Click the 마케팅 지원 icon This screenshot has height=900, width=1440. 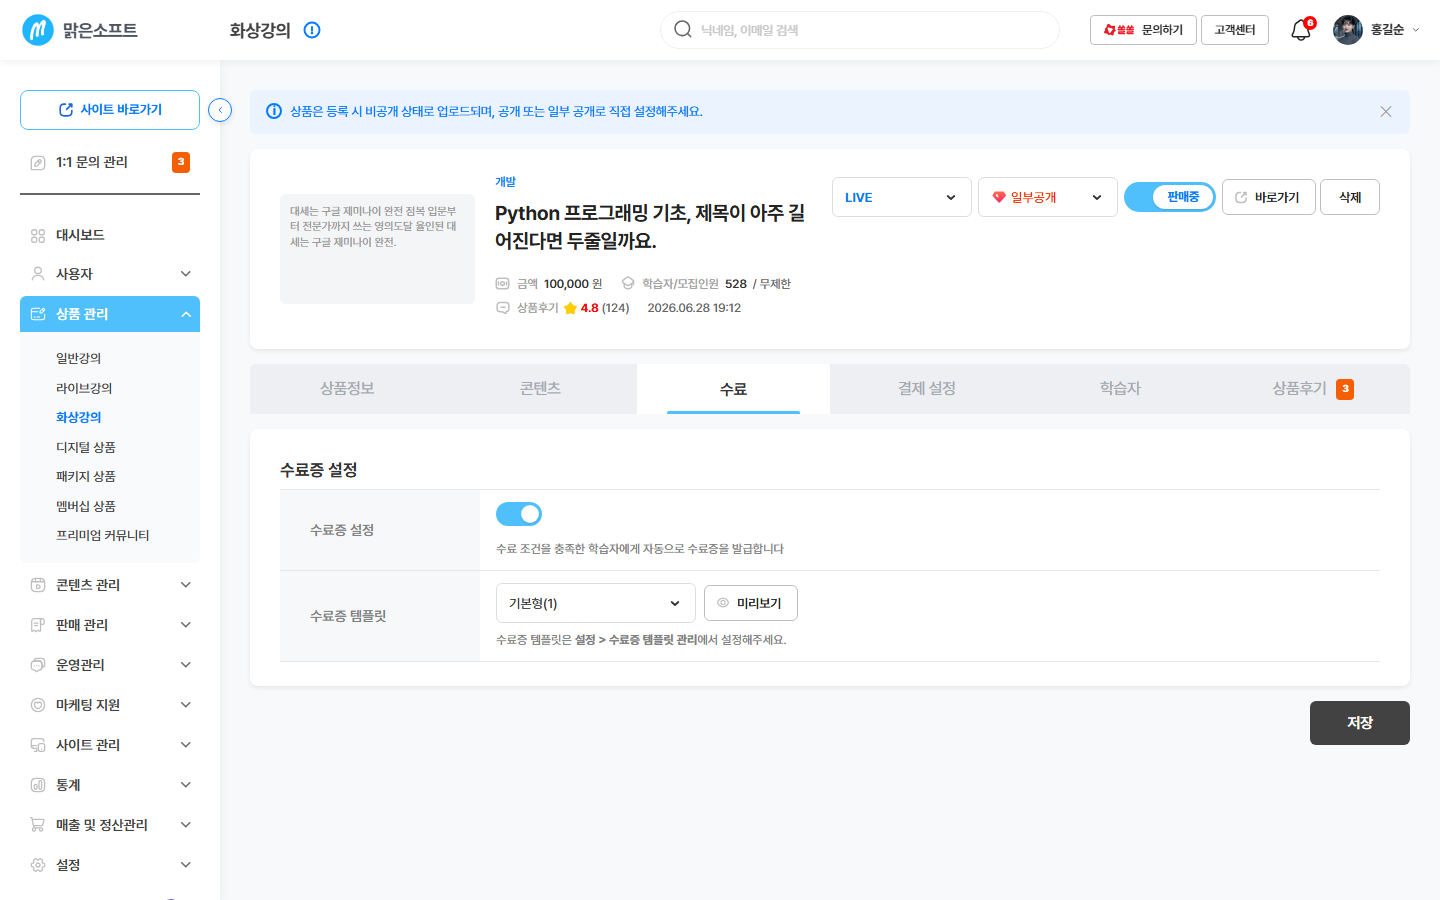[38, 705]
